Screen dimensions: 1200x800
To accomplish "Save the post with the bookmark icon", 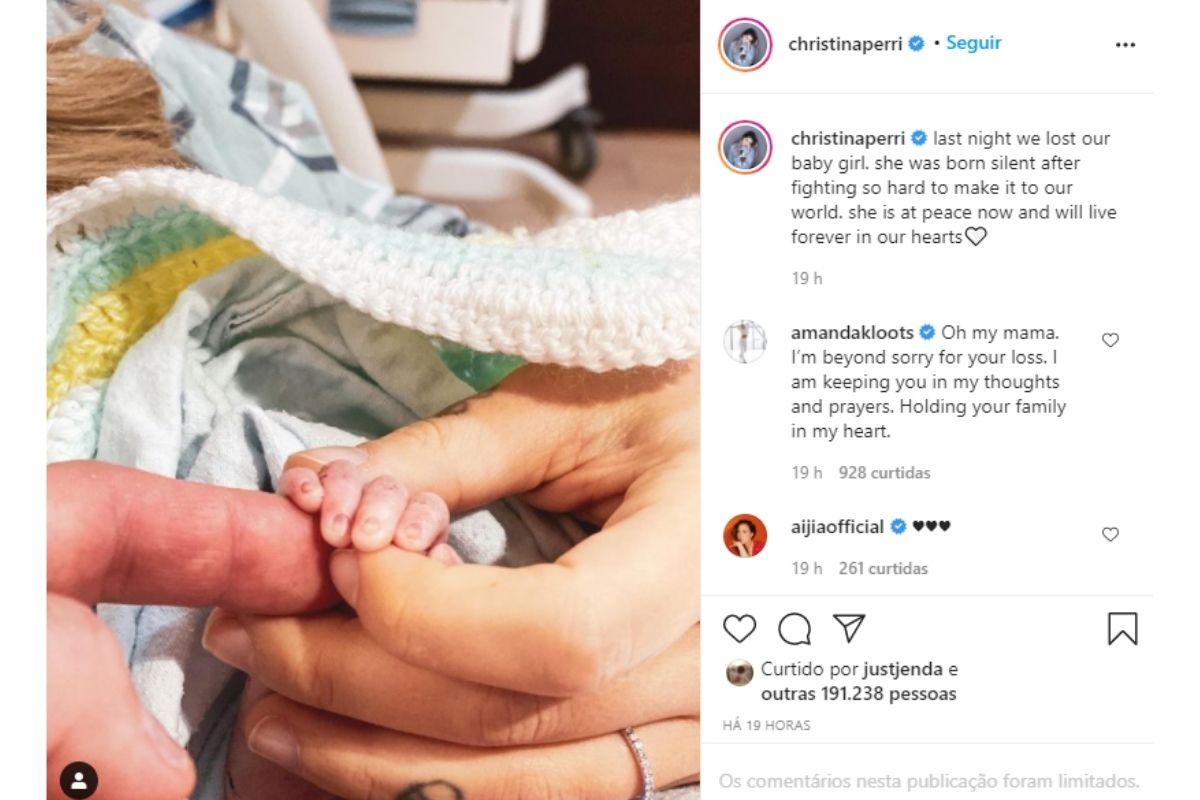I will 1122,629.
